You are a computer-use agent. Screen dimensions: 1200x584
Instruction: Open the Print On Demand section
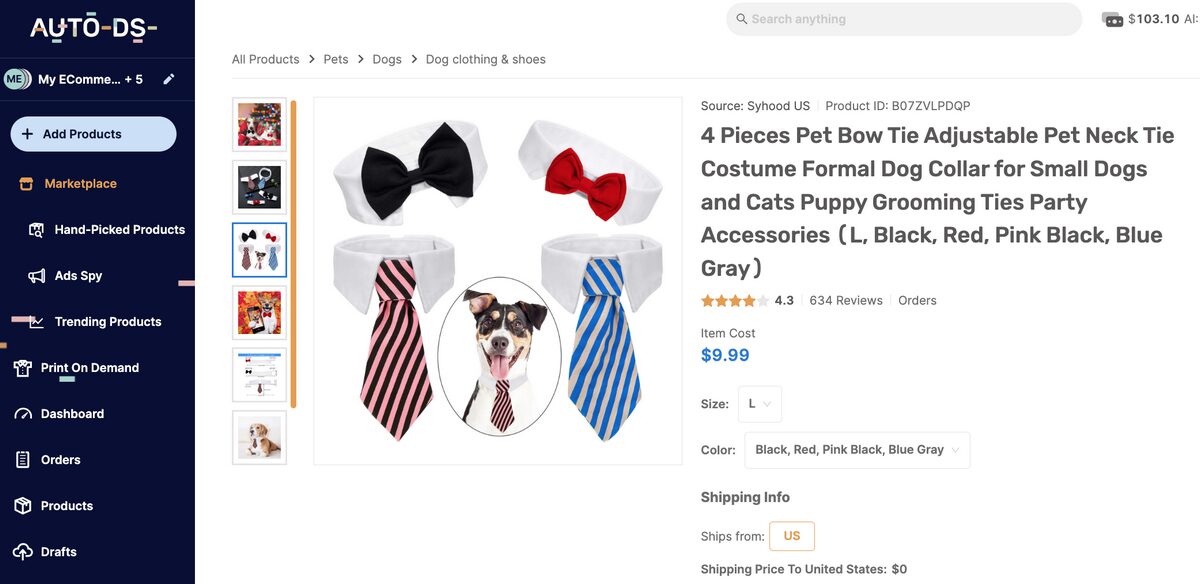point(89,367)
